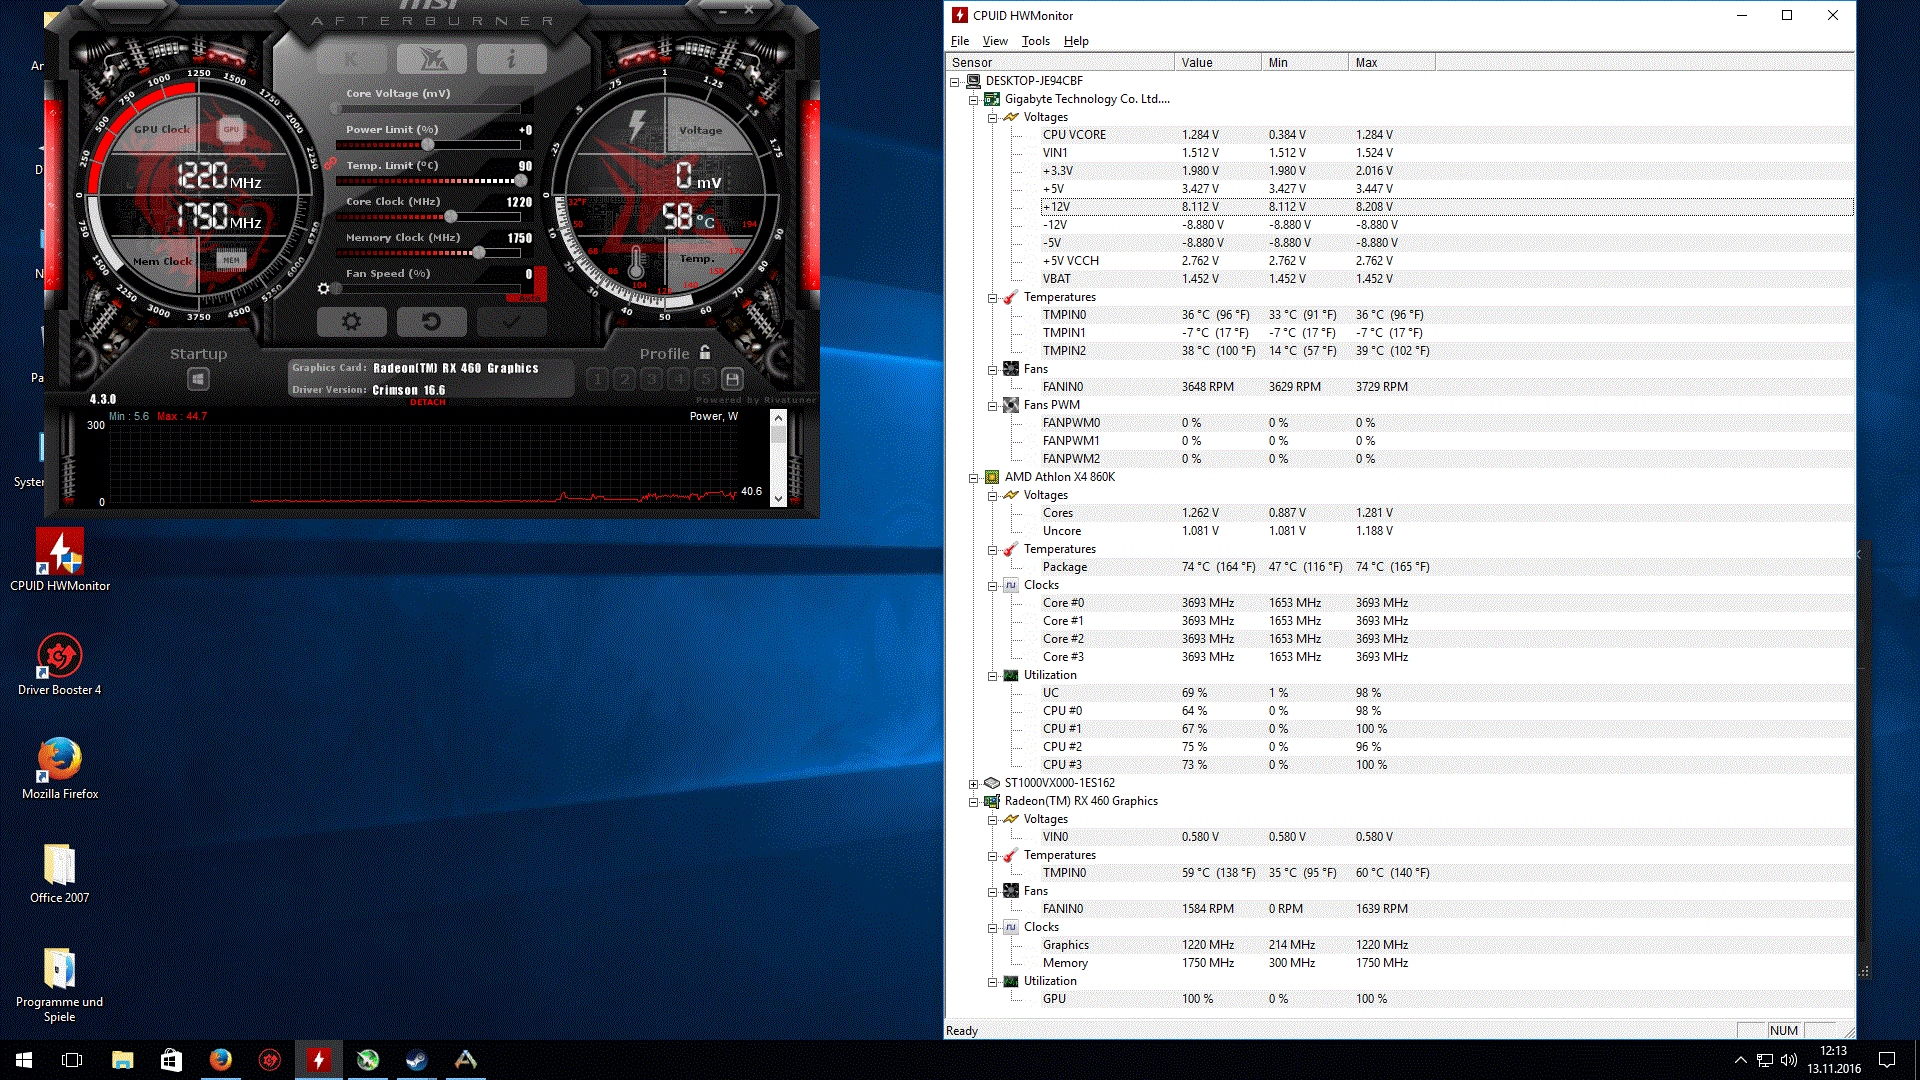The height and width of the screenshot is (1080, 1920).
Task: Expand the ST1000VX000-1ES162 drive node
Action: [x=973, y=784]
